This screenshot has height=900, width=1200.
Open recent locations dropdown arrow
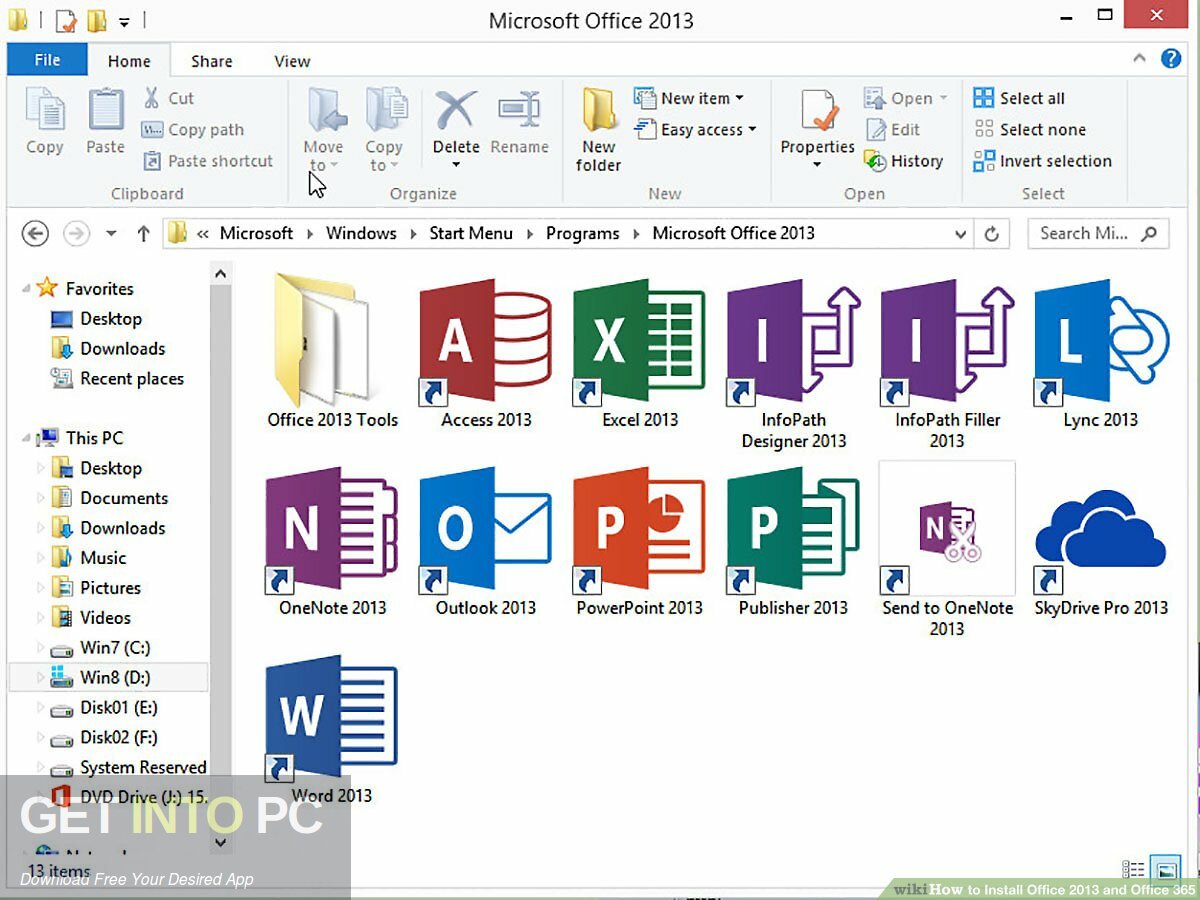(111, 234)
